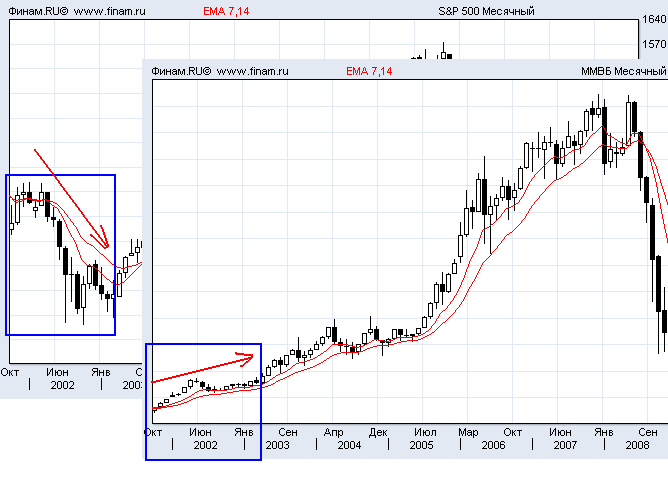Open www.finam.ru text on ММВБ chart header
This screenshot has width=668, height=479.
click(x=252, y=71)
